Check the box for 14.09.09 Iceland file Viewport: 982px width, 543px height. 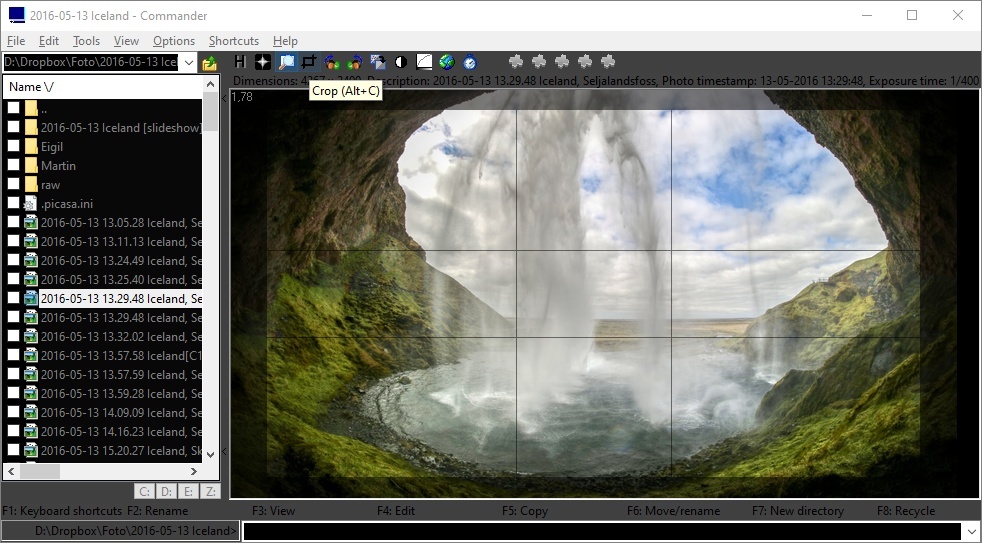(13, 412)
